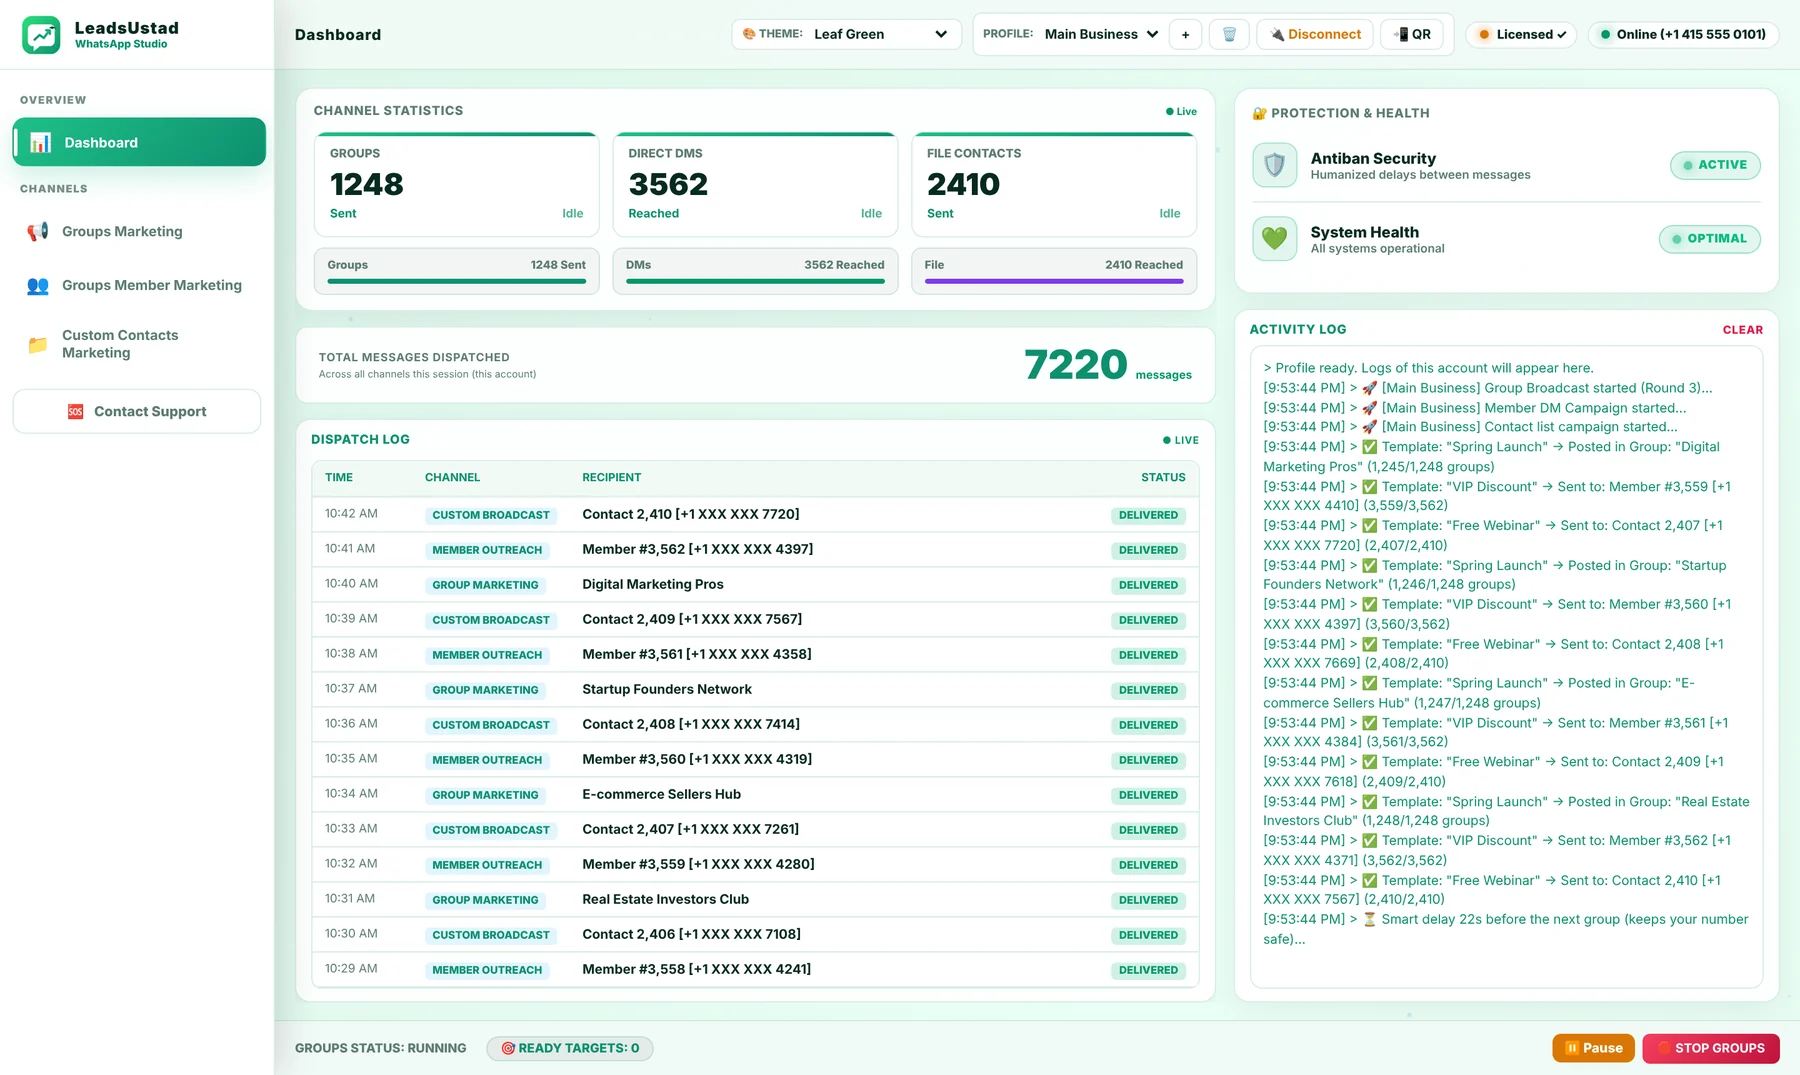
Task: Click the Groups Marketing megaphone icon
Action: pyautogui.click(x=38, y=232)
